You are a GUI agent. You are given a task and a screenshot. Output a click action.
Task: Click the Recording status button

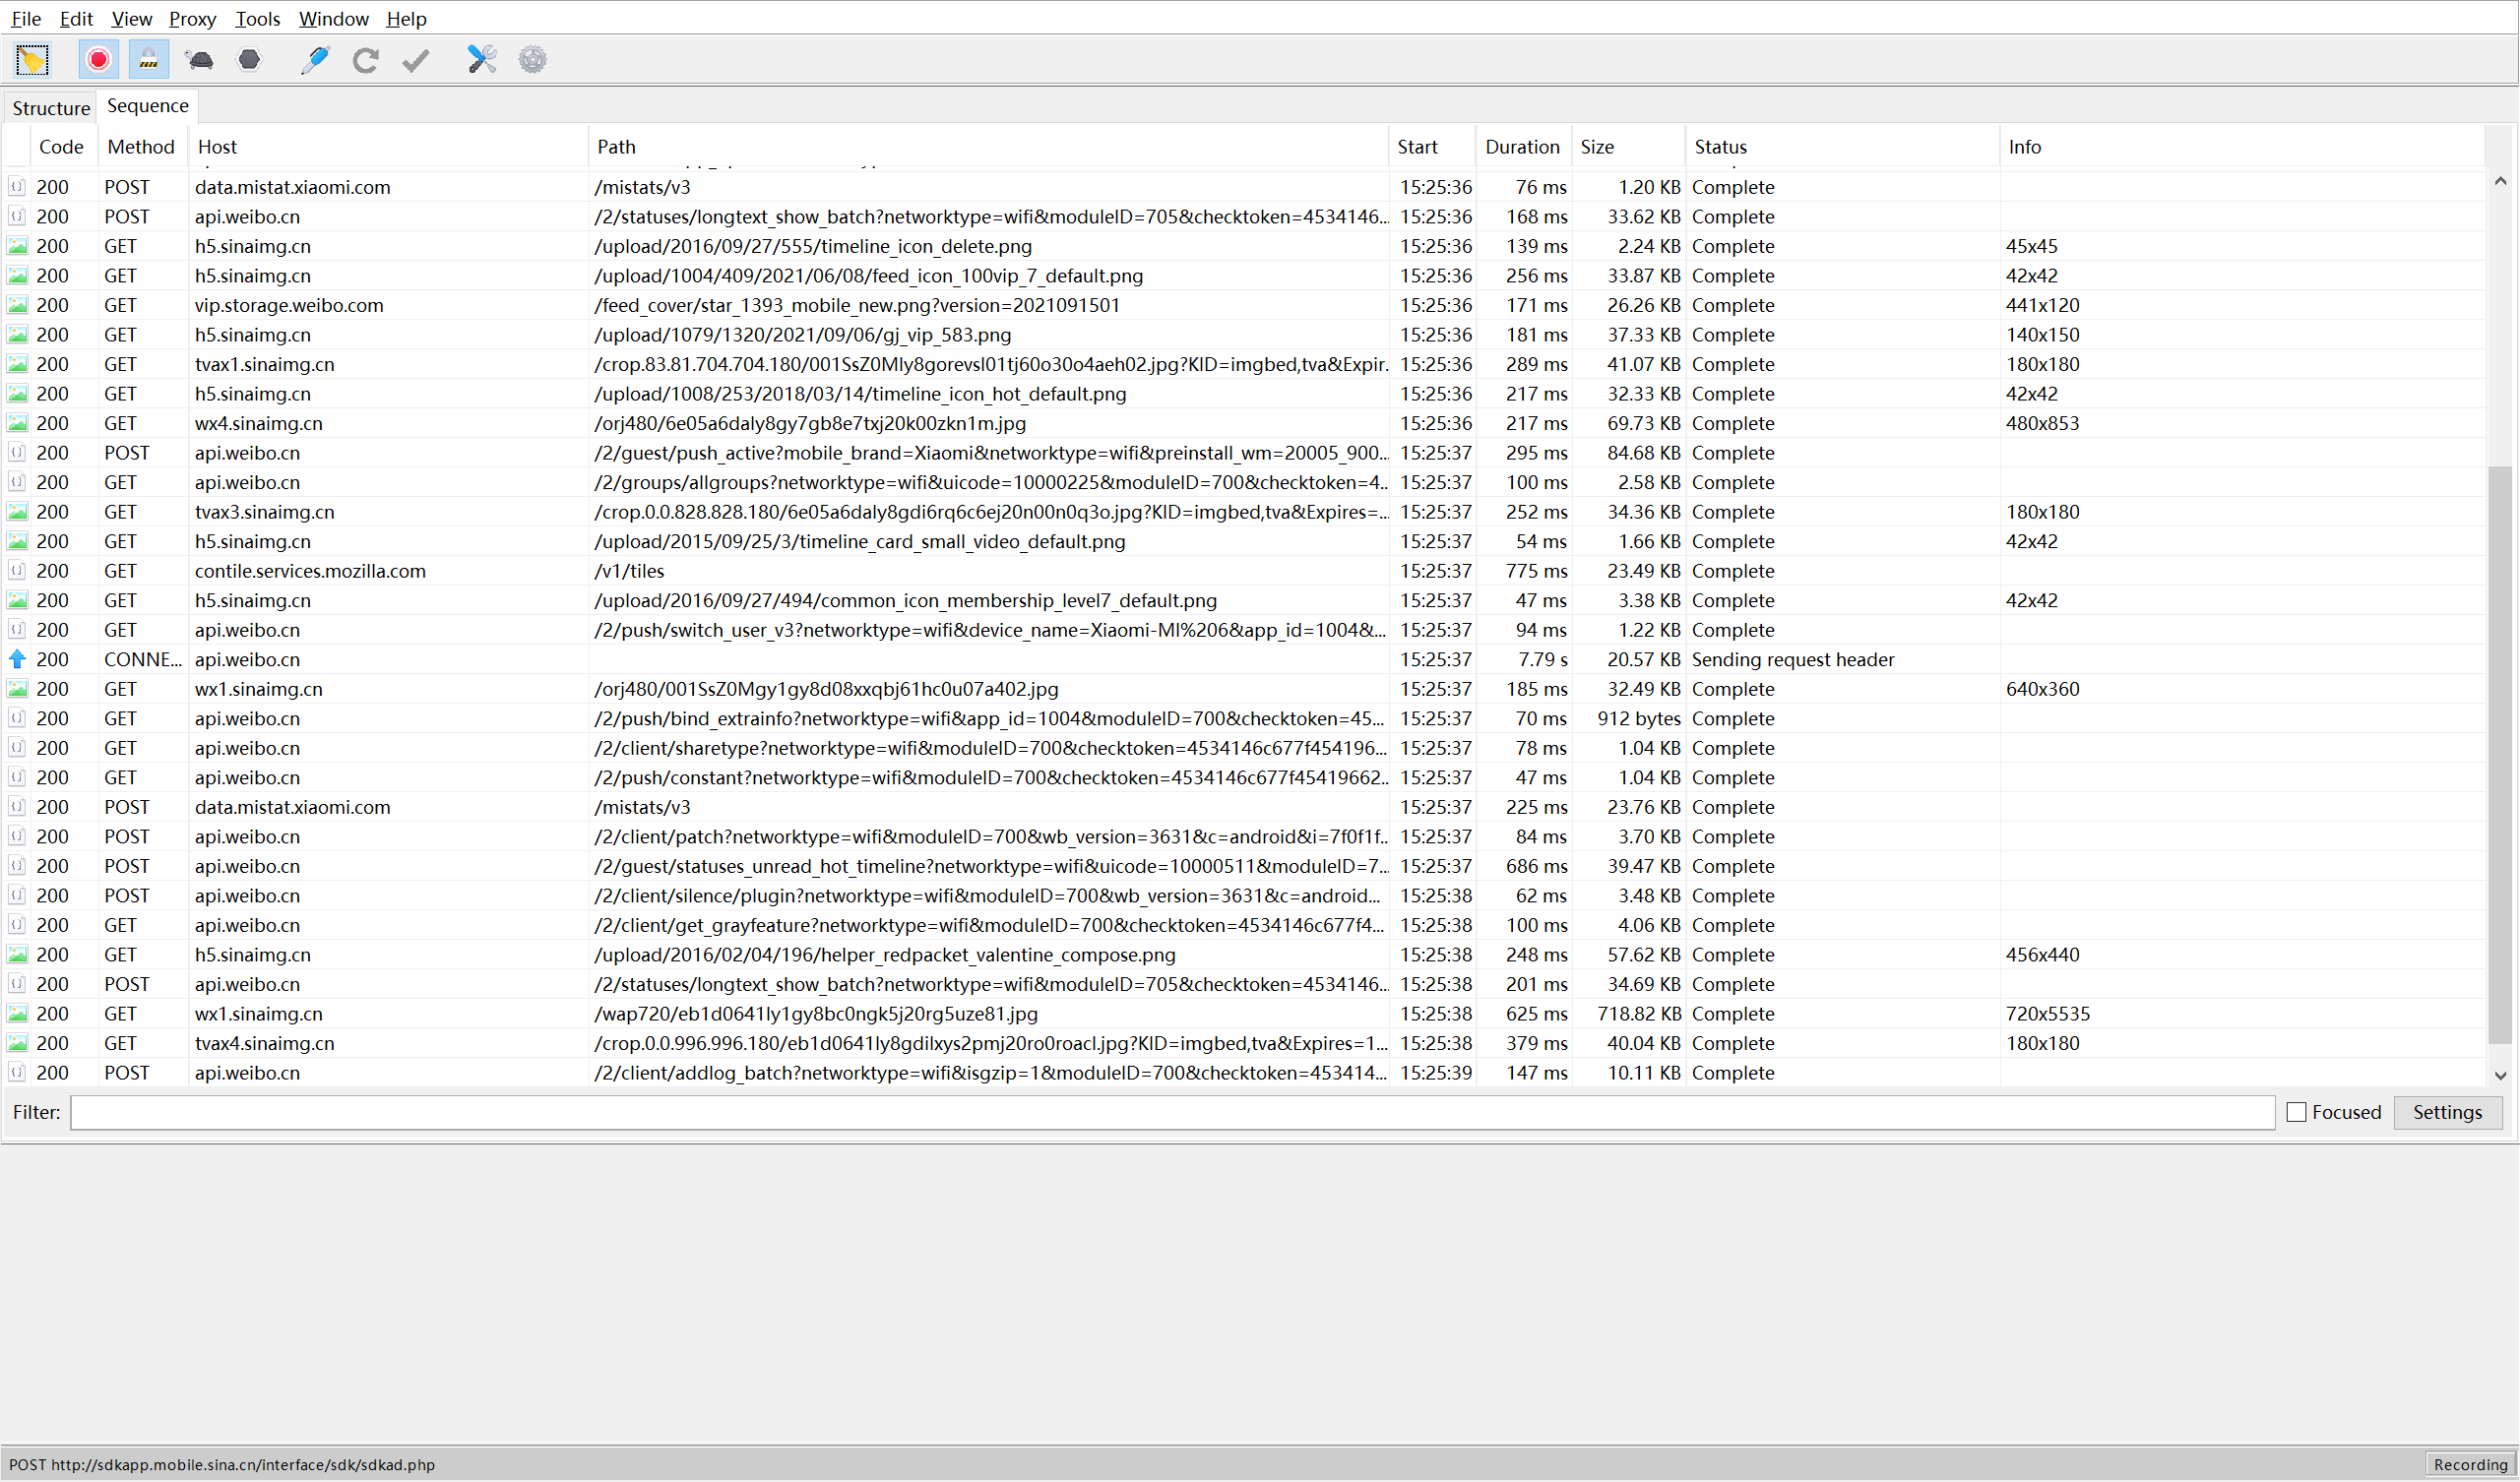point(2469,1465)
